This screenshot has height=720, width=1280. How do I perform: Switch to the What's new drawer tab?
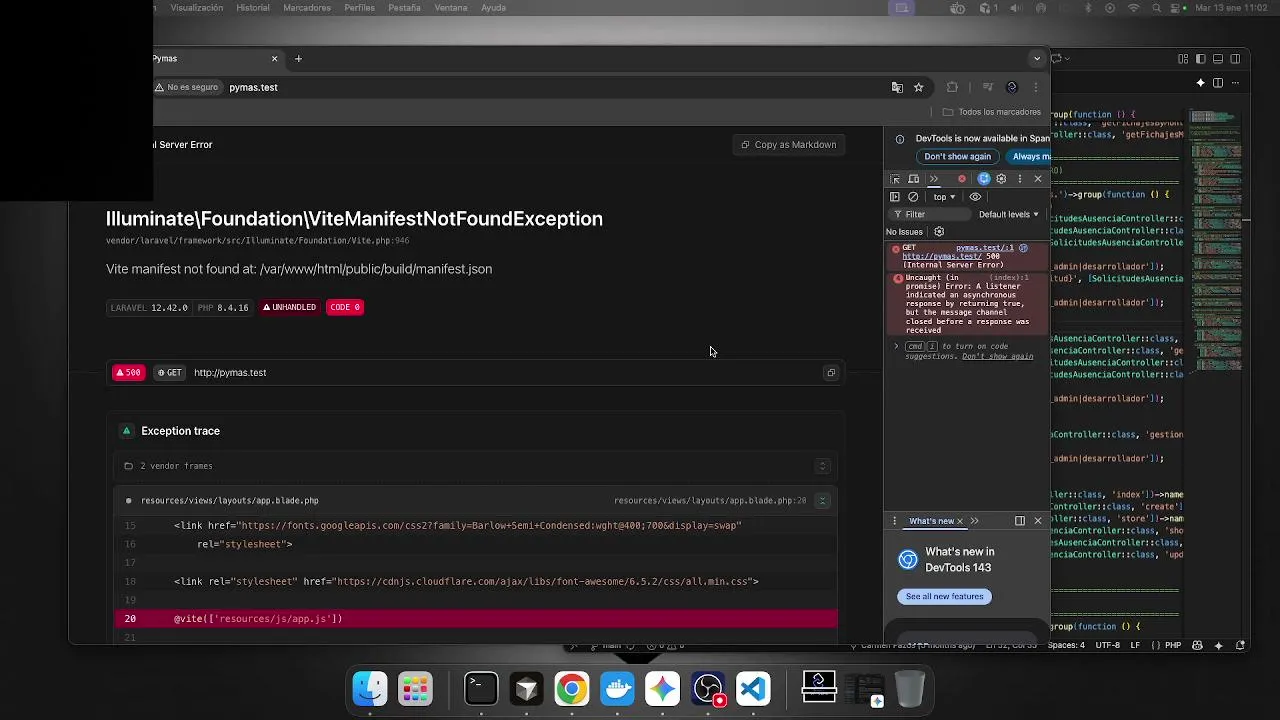930,521
